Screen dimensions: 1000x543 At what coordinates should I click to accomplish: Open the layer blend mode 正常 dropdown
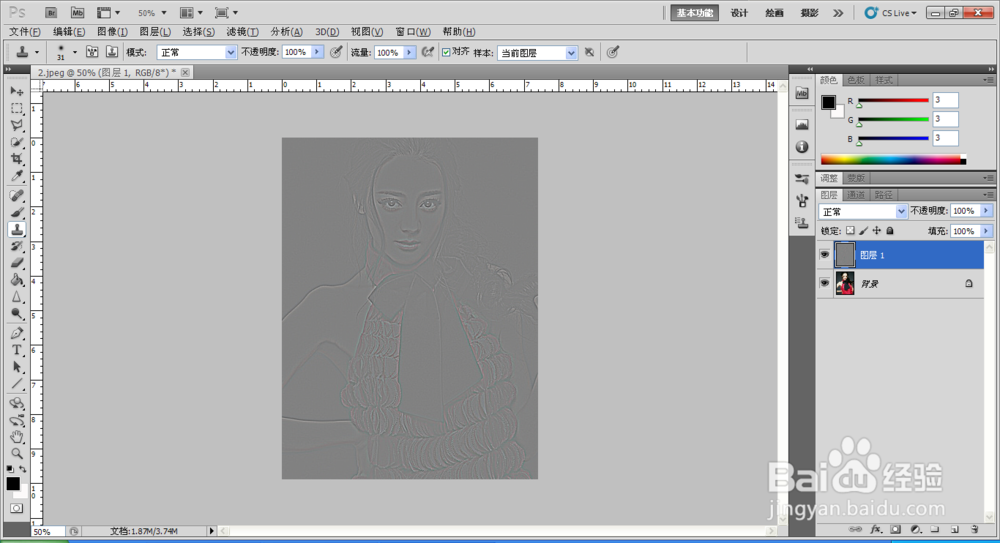point(862,211)
